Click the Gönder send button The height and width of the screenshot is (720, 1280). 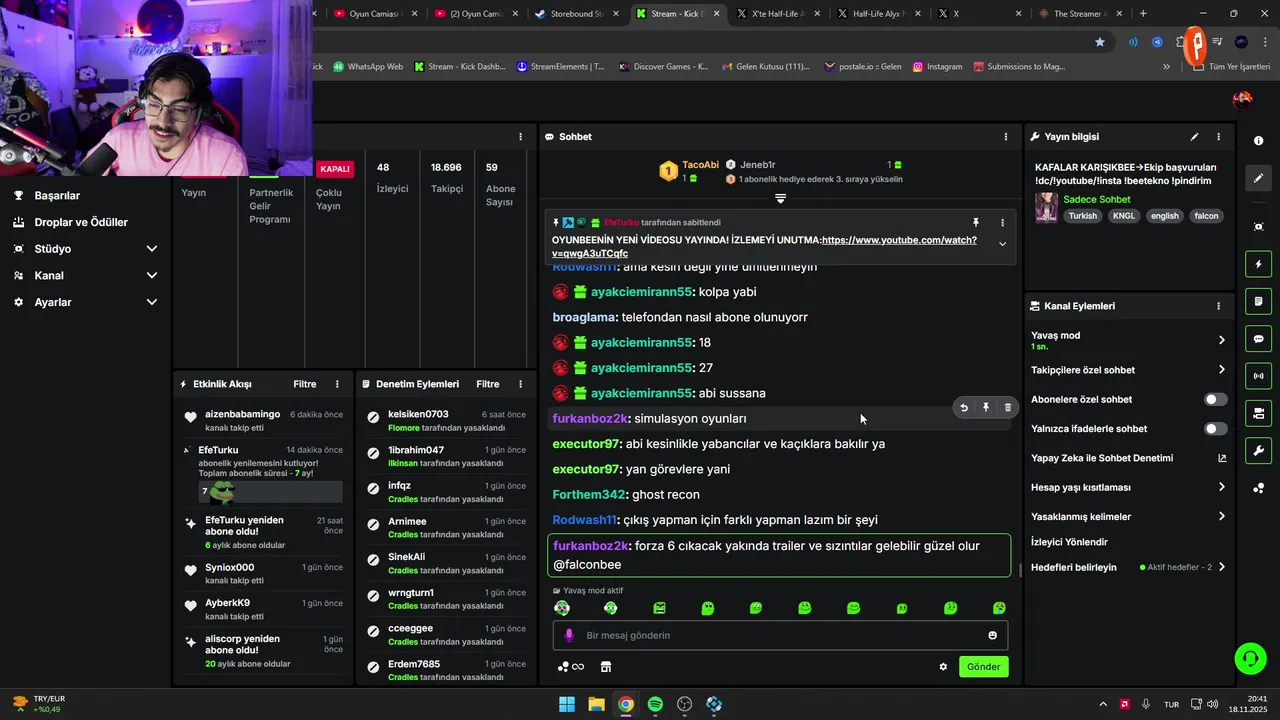click(x=983, y=667)
